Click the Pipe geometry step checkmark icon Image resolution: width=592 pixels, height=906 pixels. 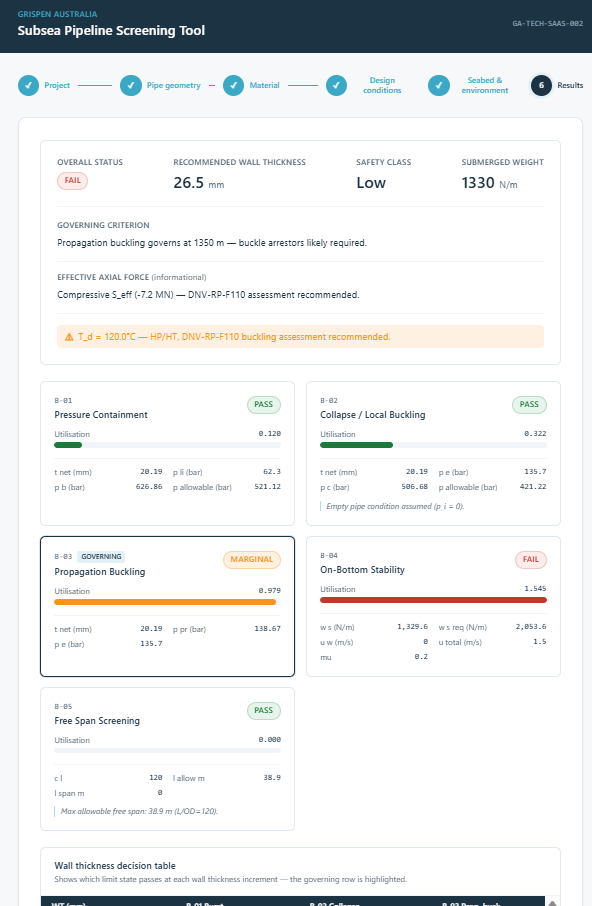coord(131,86)
